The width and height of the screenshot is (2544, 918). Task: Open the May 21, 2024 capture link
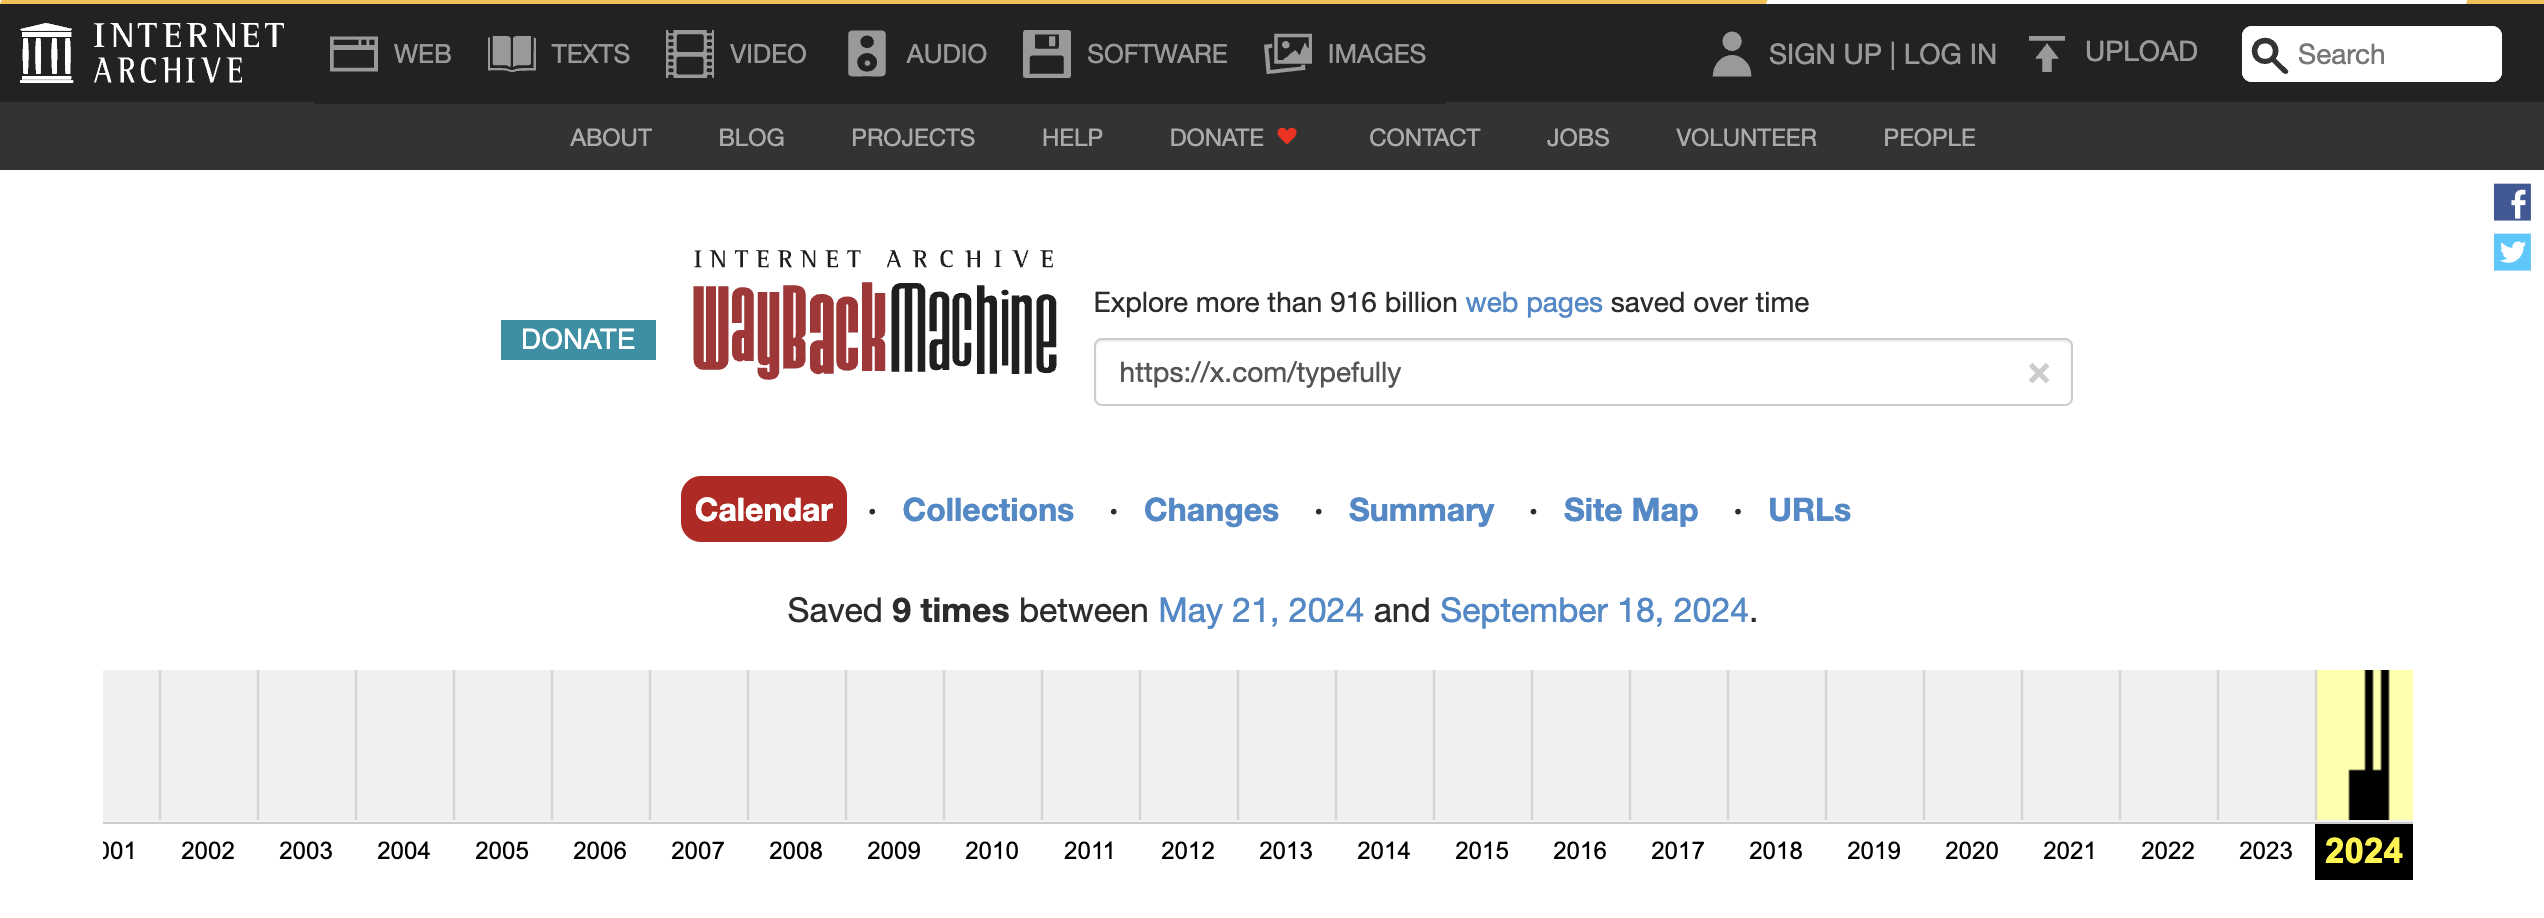tap(1261, 610)
